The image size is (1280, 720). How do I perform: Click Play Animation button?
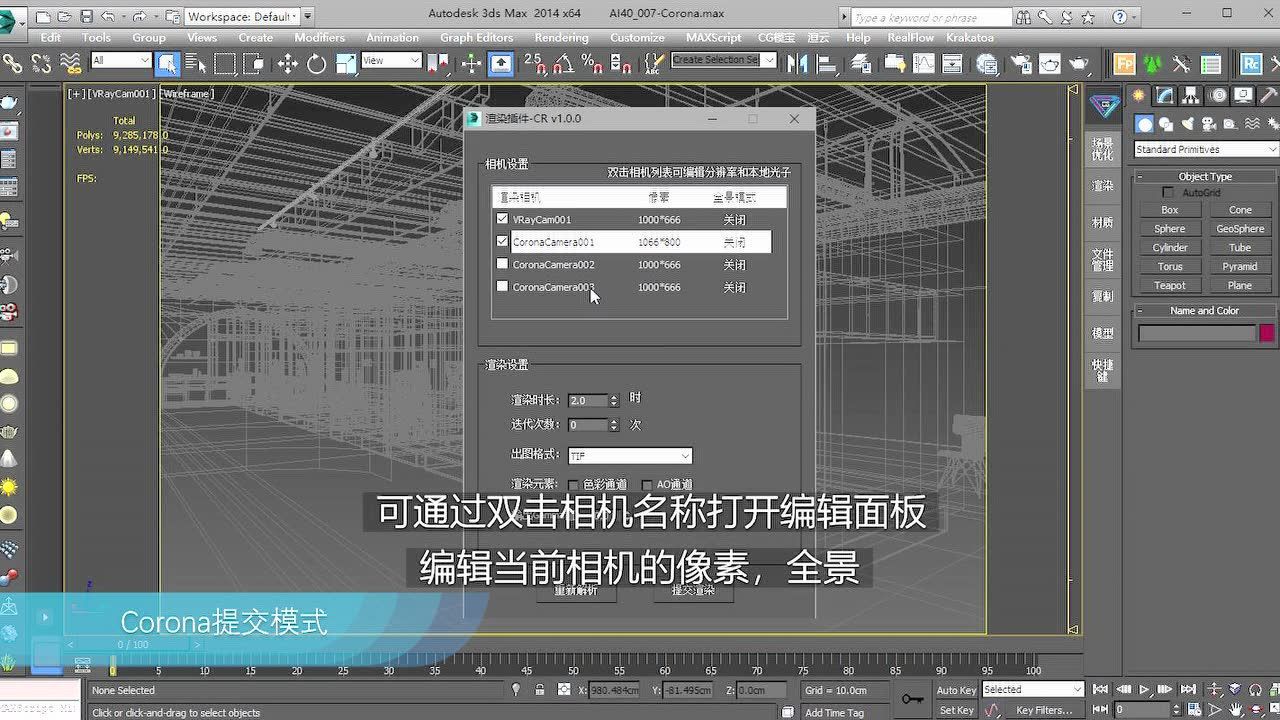point(1144,690)
